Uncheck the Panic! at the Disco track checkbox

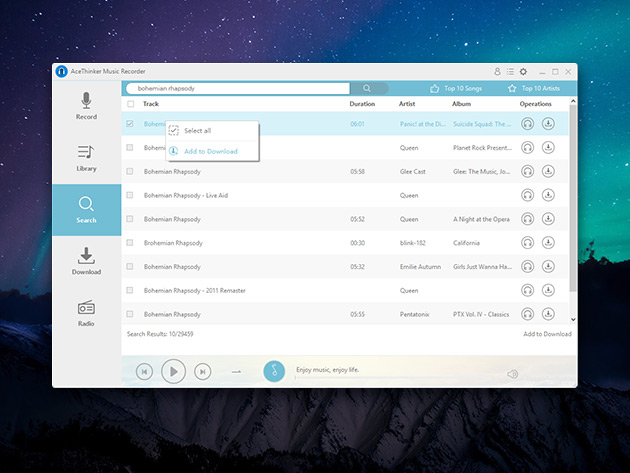click(130, 124)
